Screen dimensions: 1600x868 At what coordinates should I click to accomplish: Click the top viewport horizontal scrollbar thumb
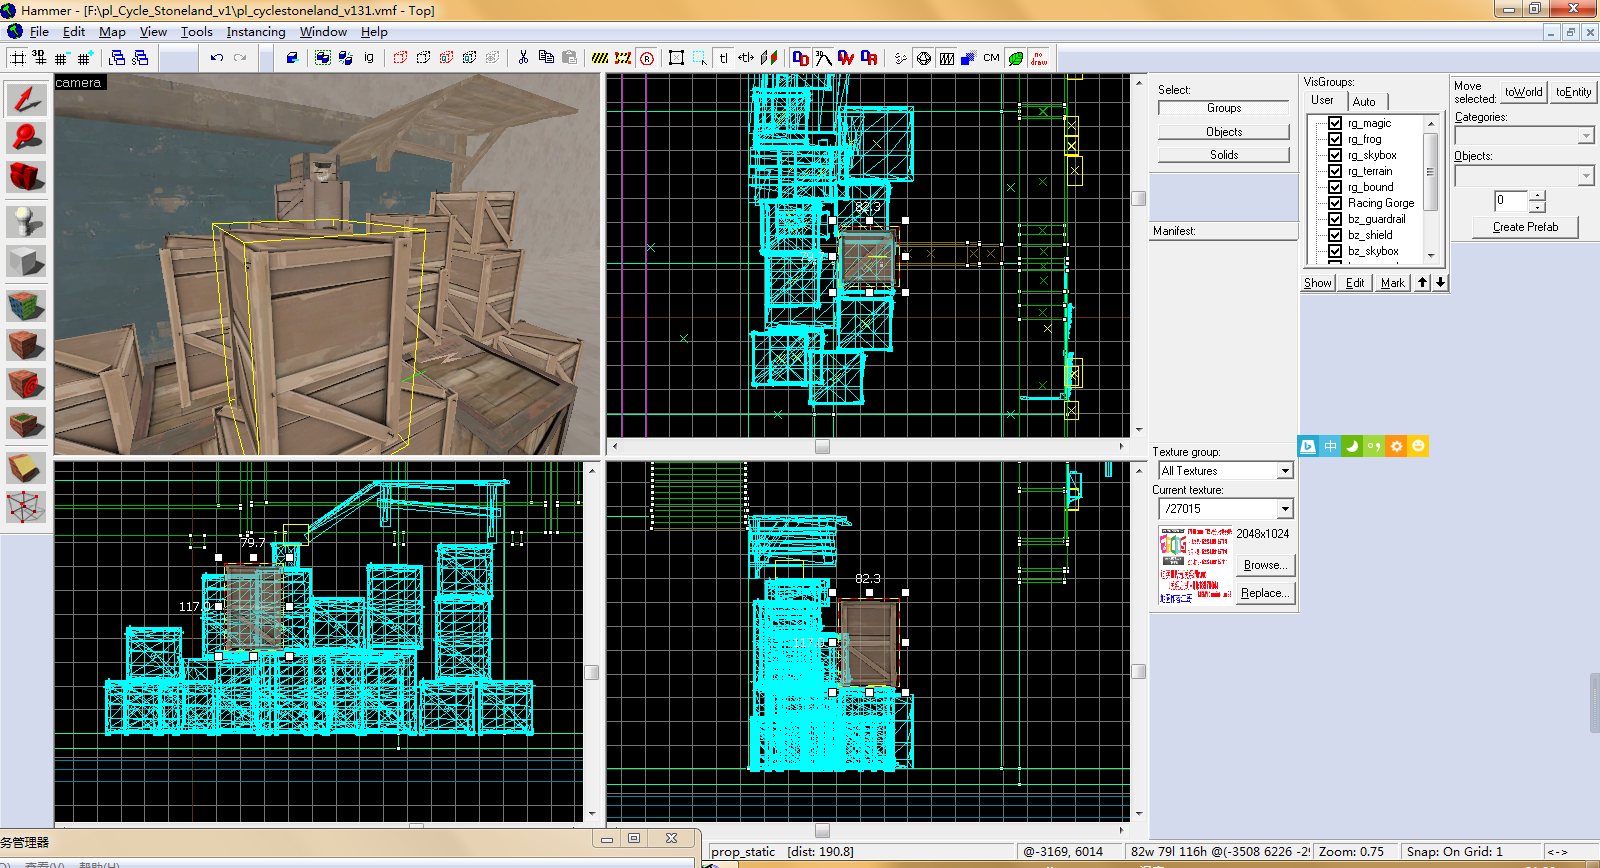(822, 446)
